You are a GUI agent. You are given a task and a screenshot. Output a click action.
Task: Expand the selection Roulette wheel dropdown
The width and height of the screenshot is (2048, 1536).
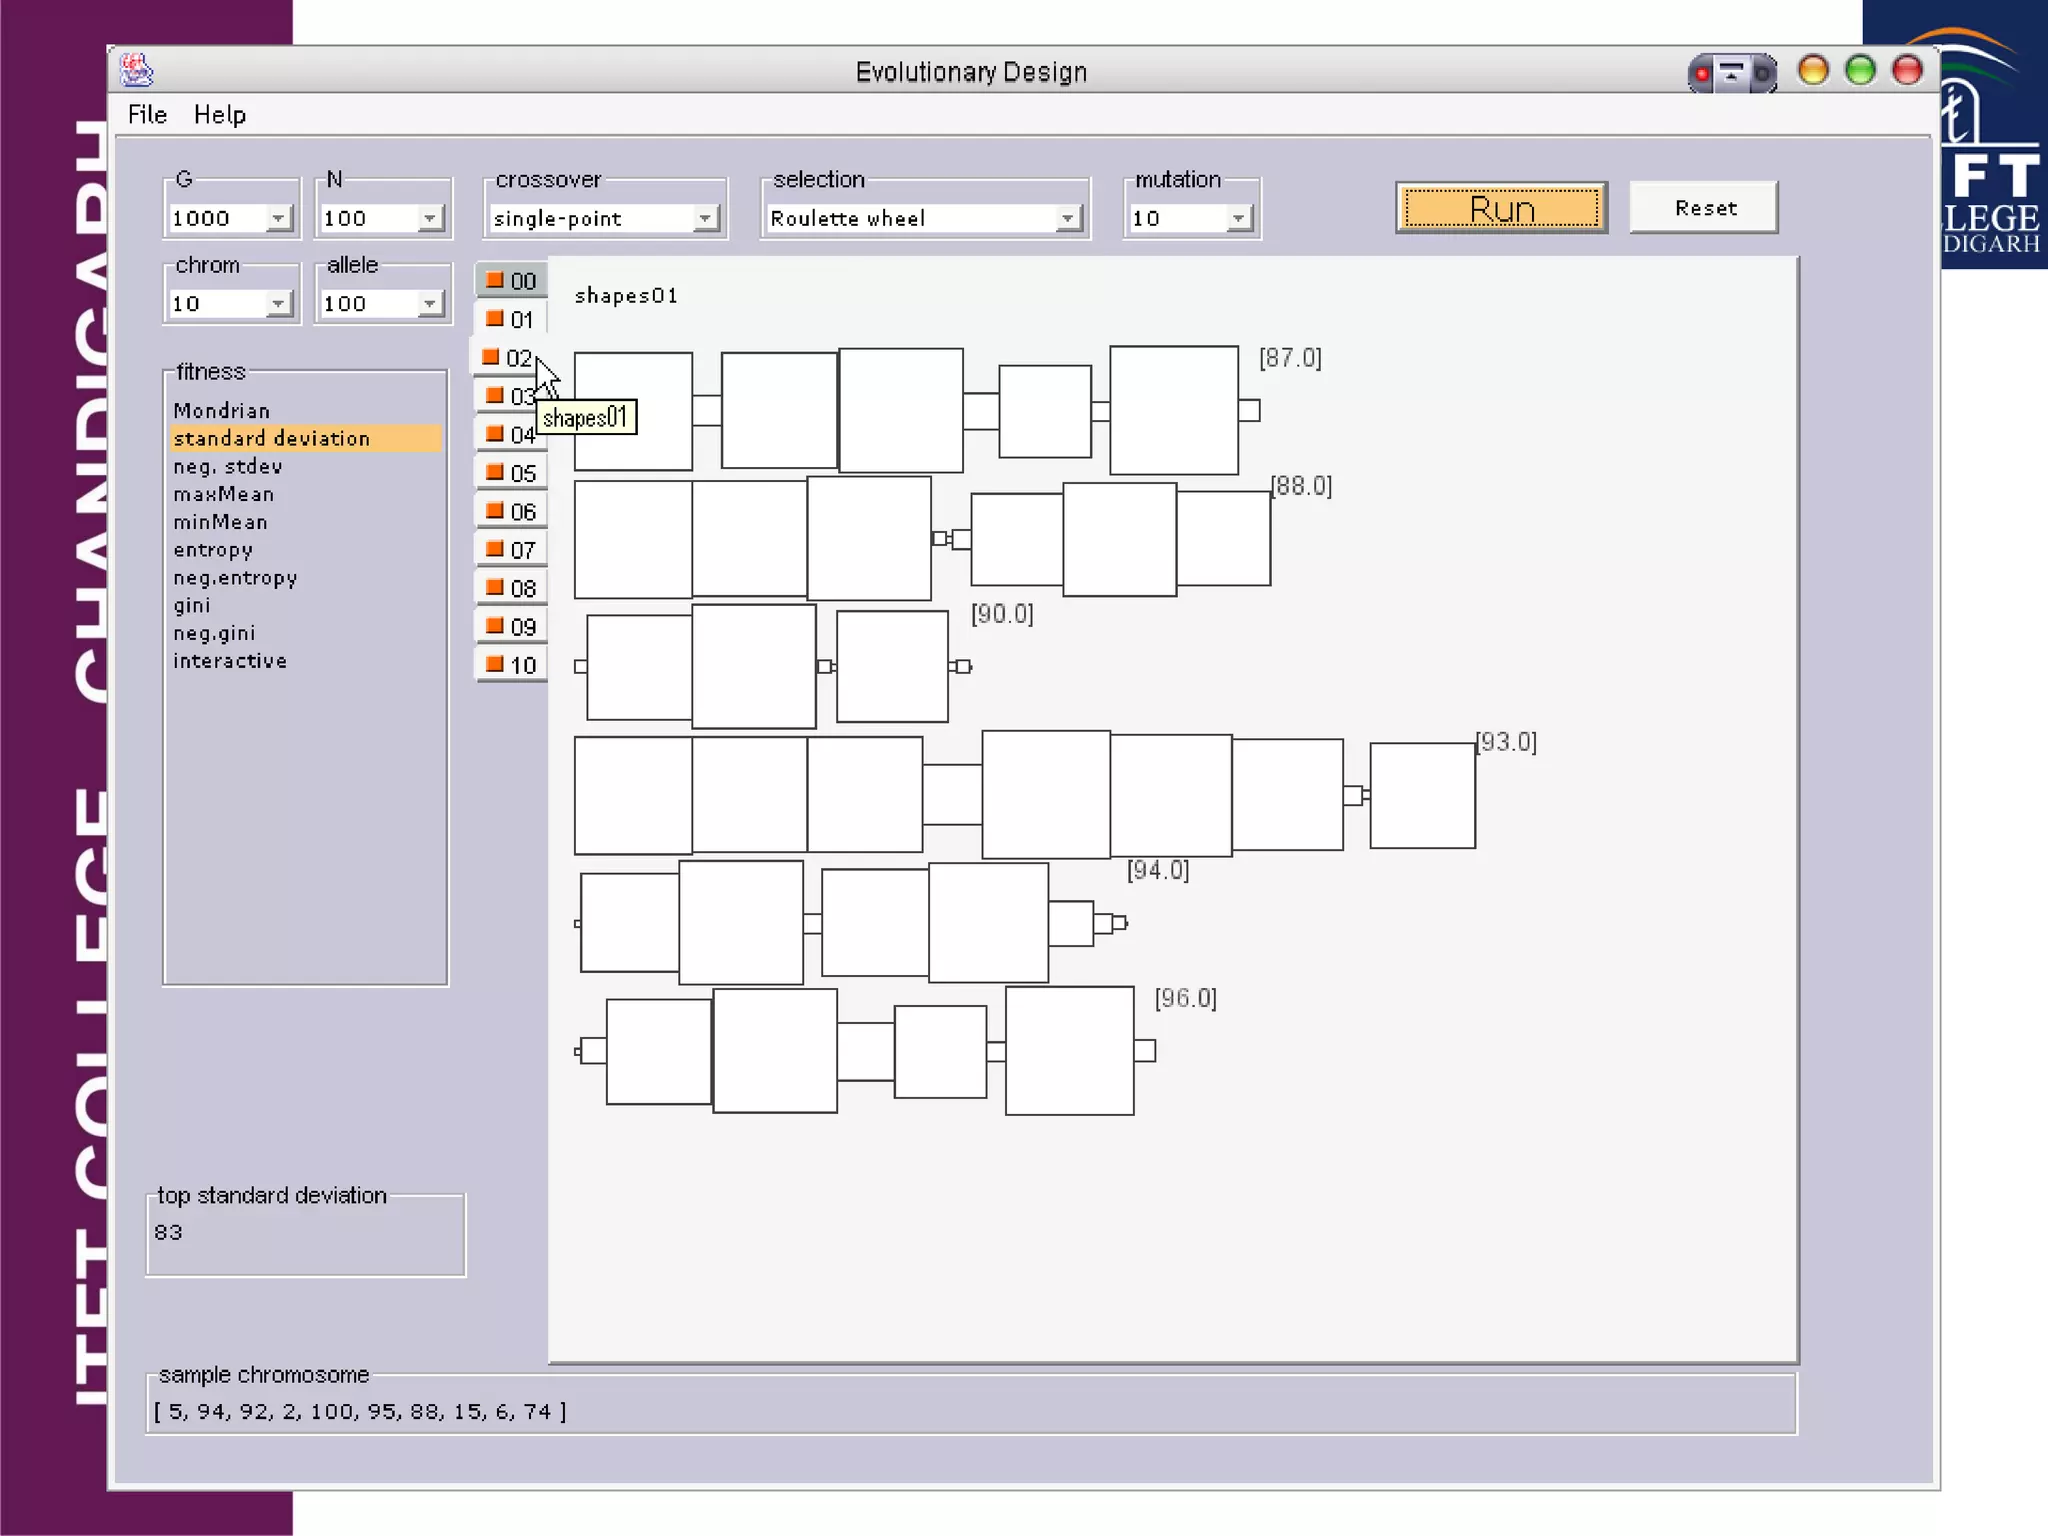click(x=1068, y=218)
